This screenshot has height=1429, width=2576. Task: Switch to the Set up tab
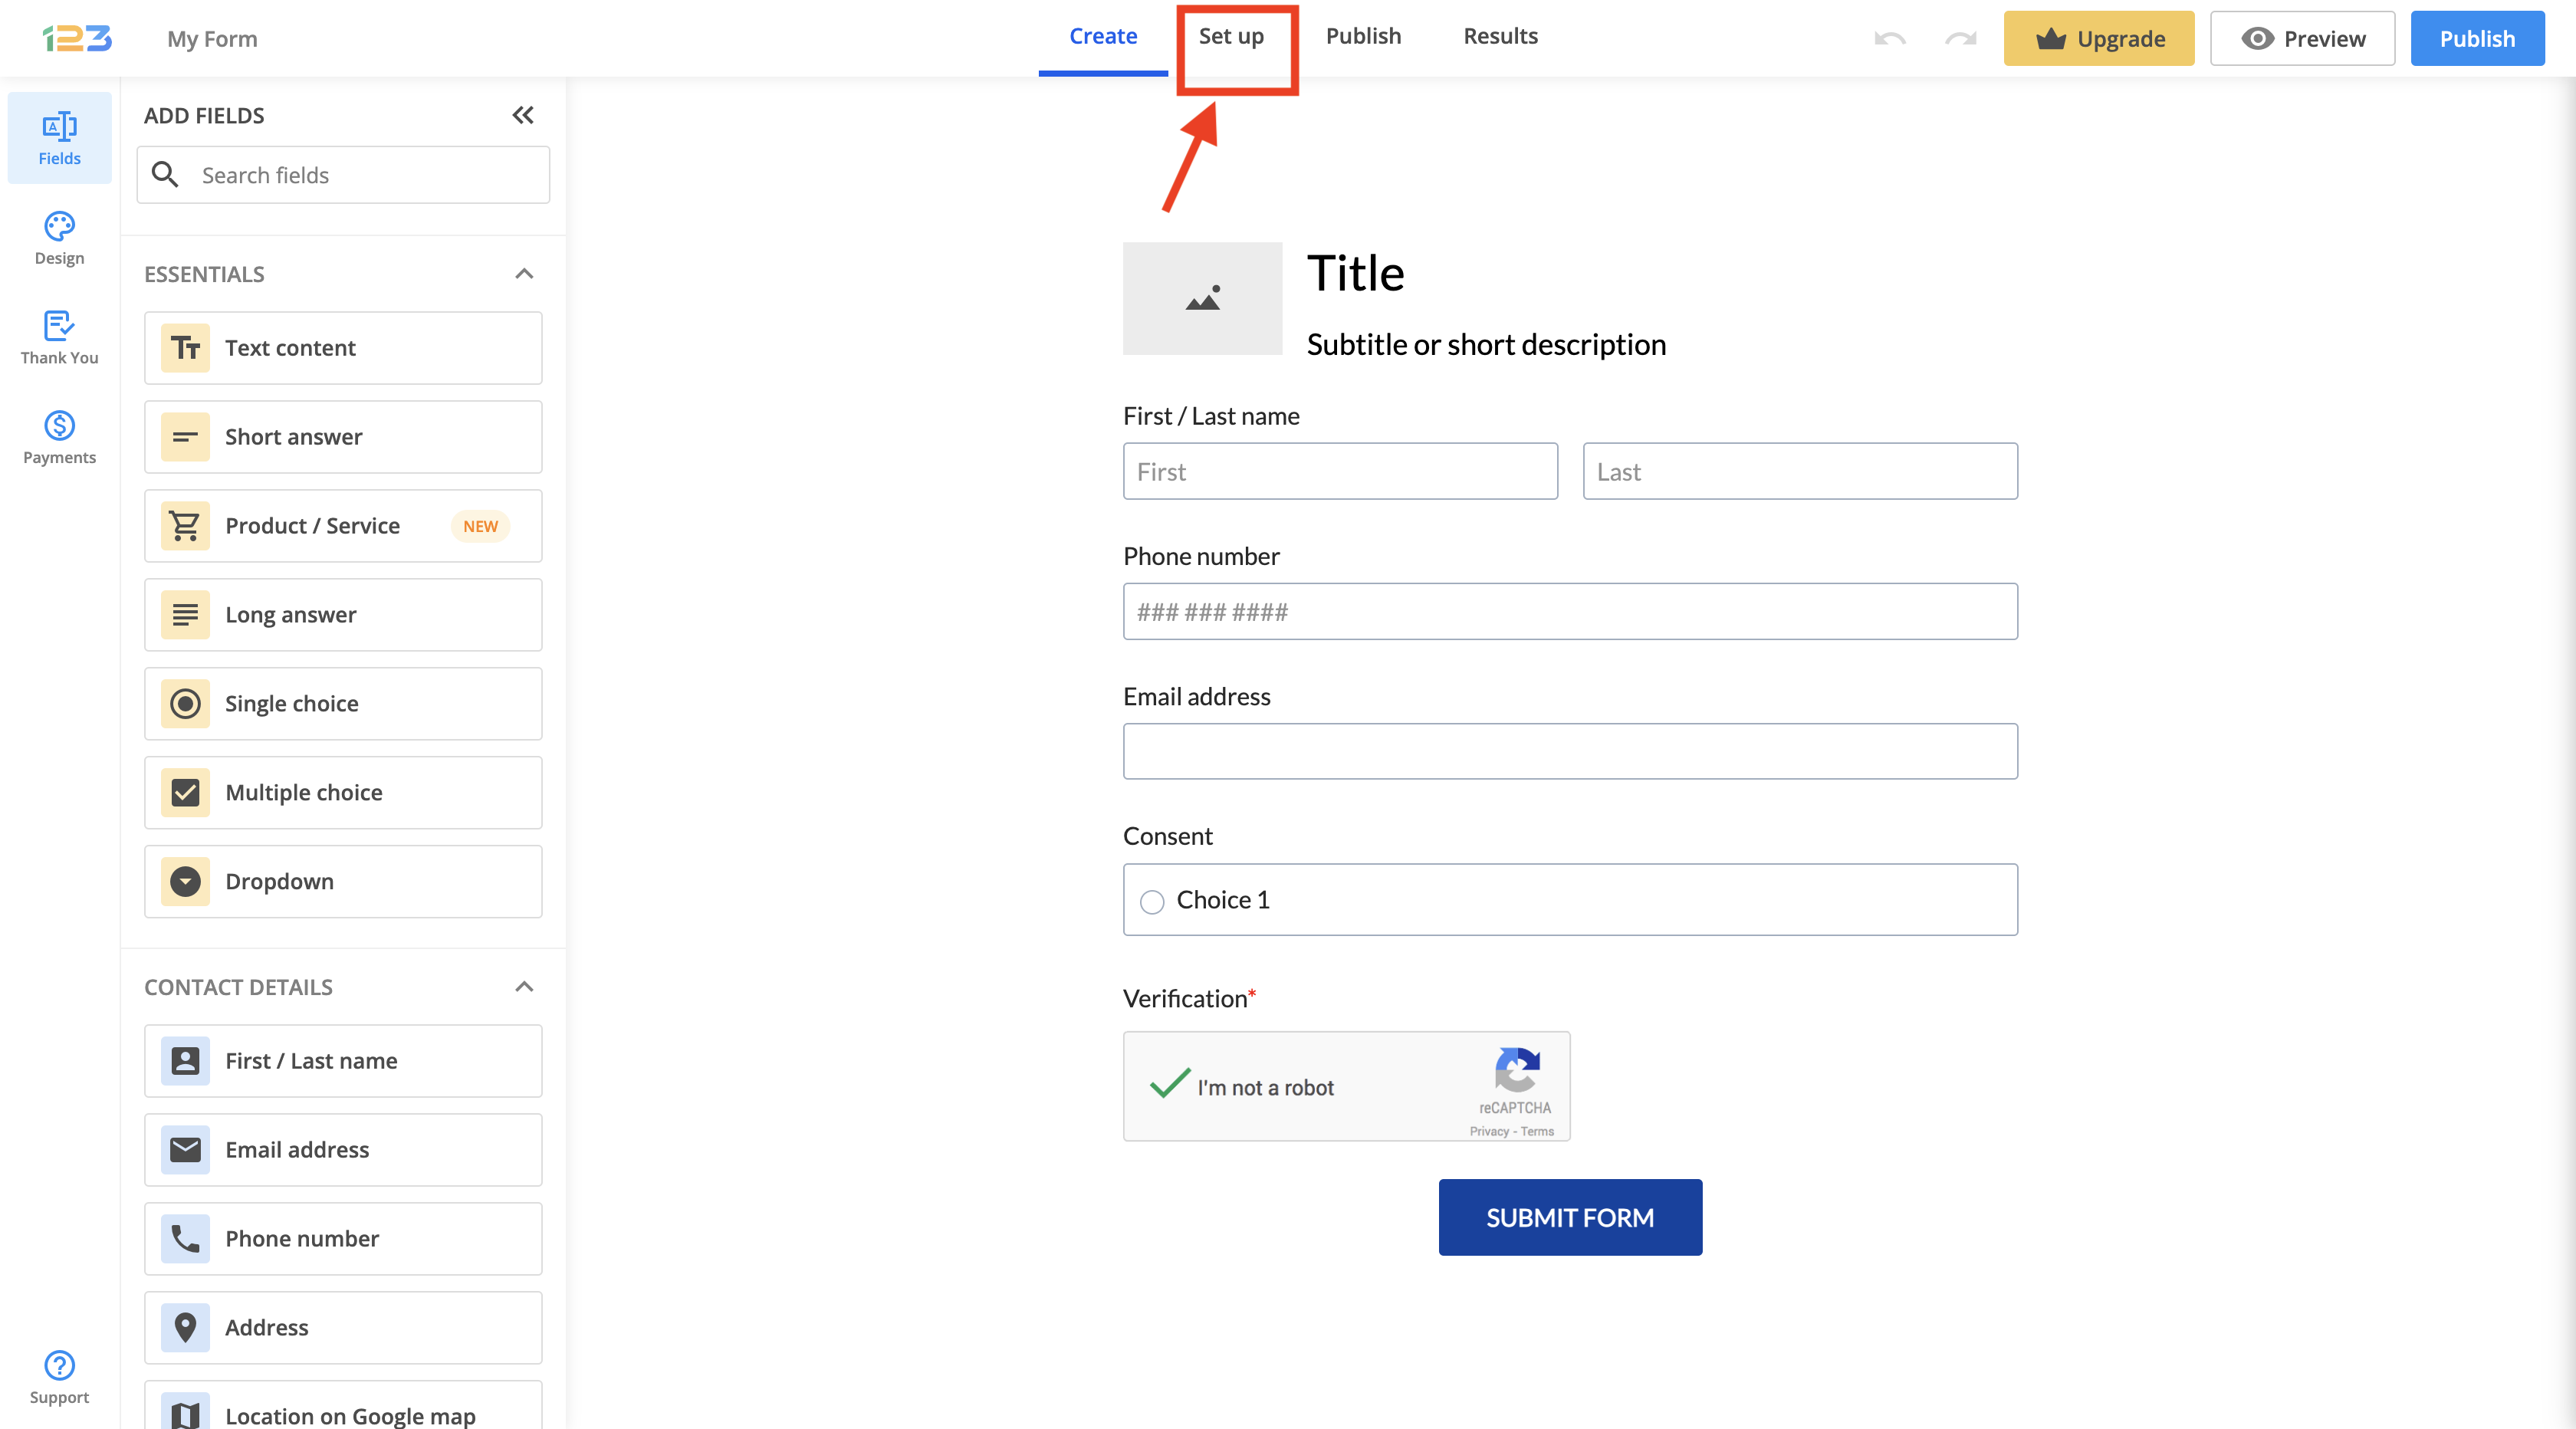point(1231,37)
